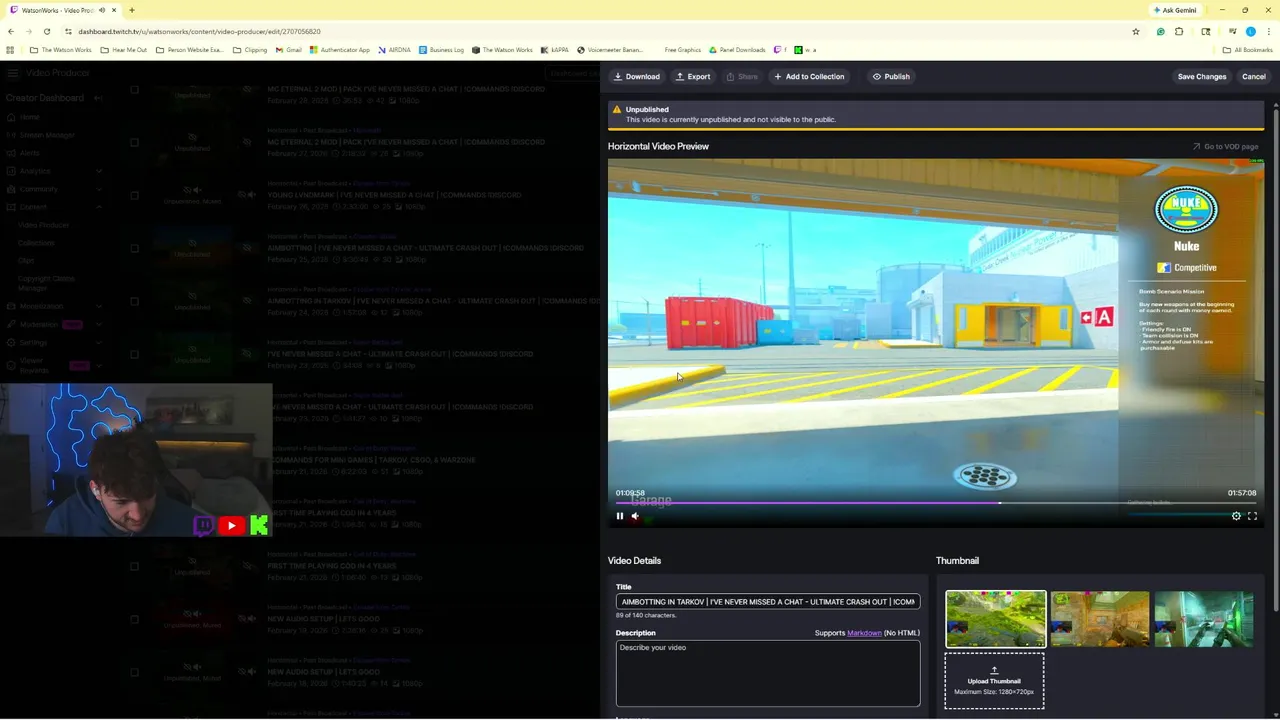The image size is (1280, 720).
Task: Expand the Analytics sidebar section
Action: (98, 171)
